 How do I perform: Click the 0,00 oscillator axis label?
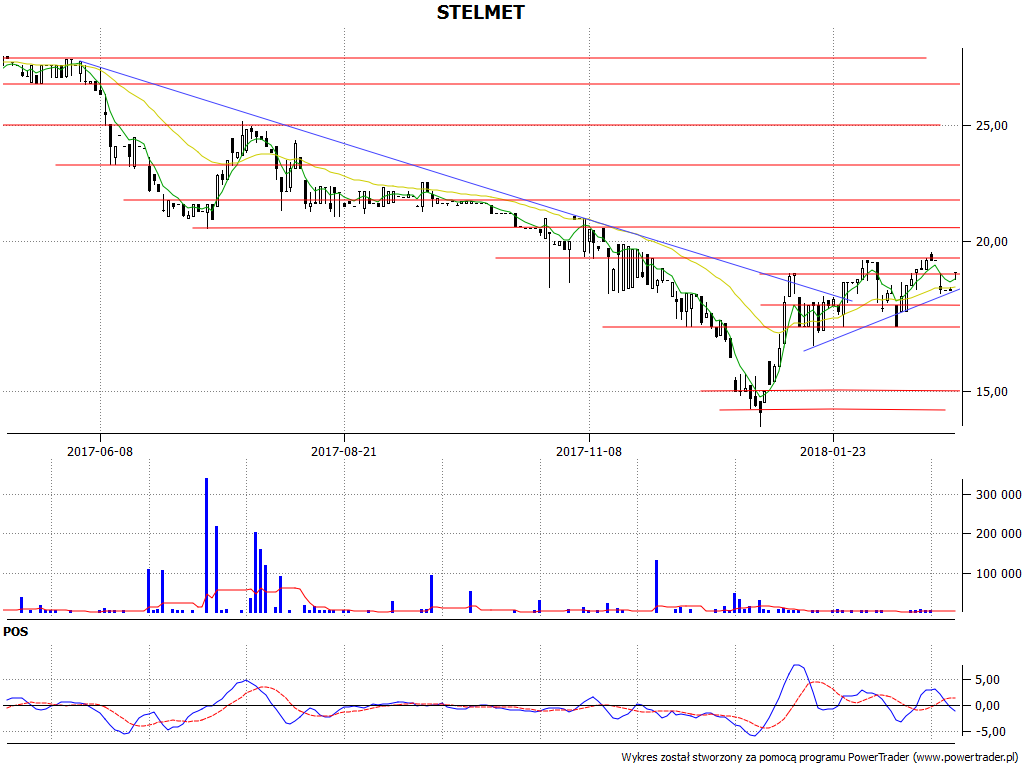[x=987, y=706]
